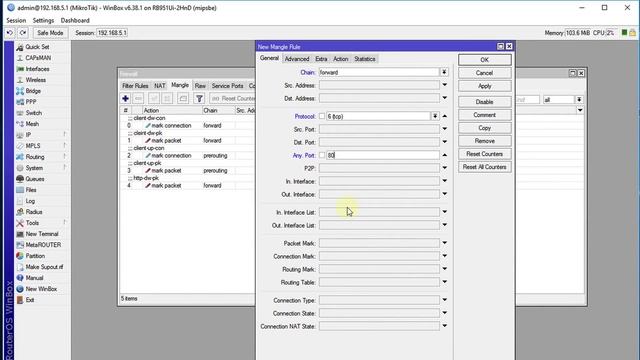Switch to Action tab

[340, 59]
